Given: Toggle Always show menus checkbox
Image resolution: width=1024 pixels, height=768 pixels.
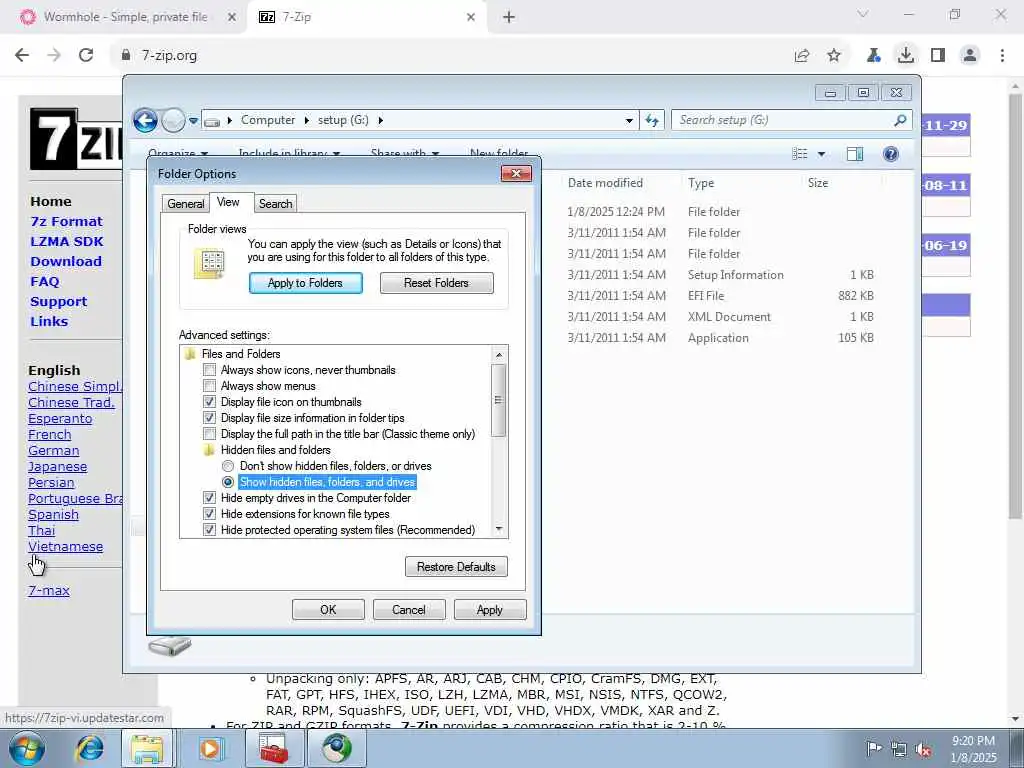Looking at the screenshot, I should click(210, 386).
